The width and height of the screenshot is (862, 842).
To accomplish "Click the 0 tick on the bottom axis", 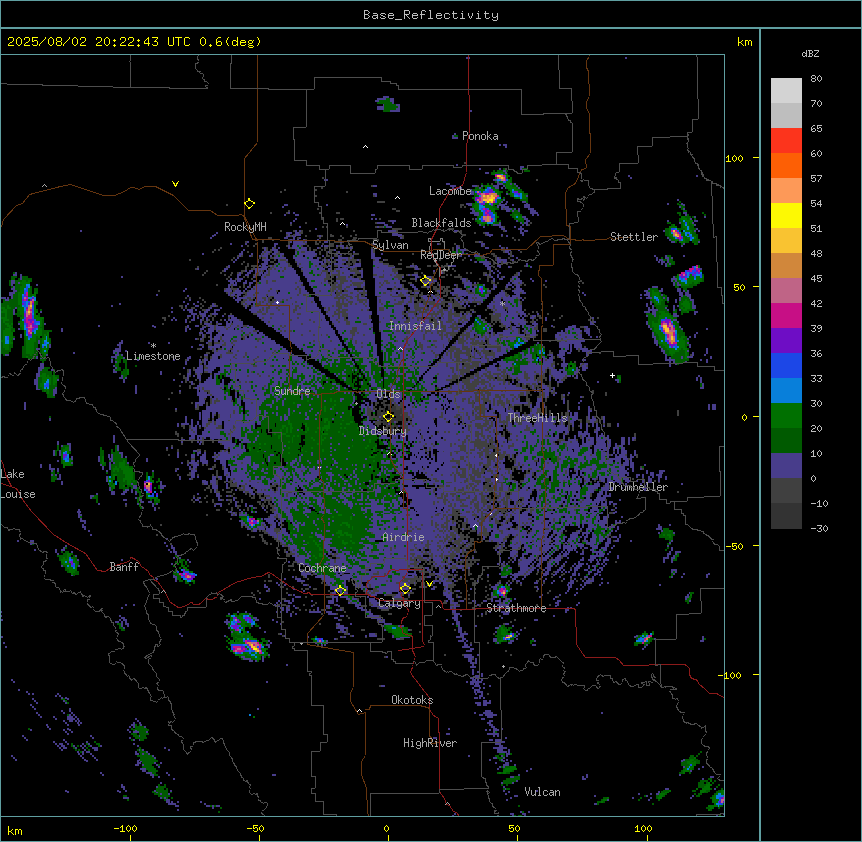I will click(386, 829).
